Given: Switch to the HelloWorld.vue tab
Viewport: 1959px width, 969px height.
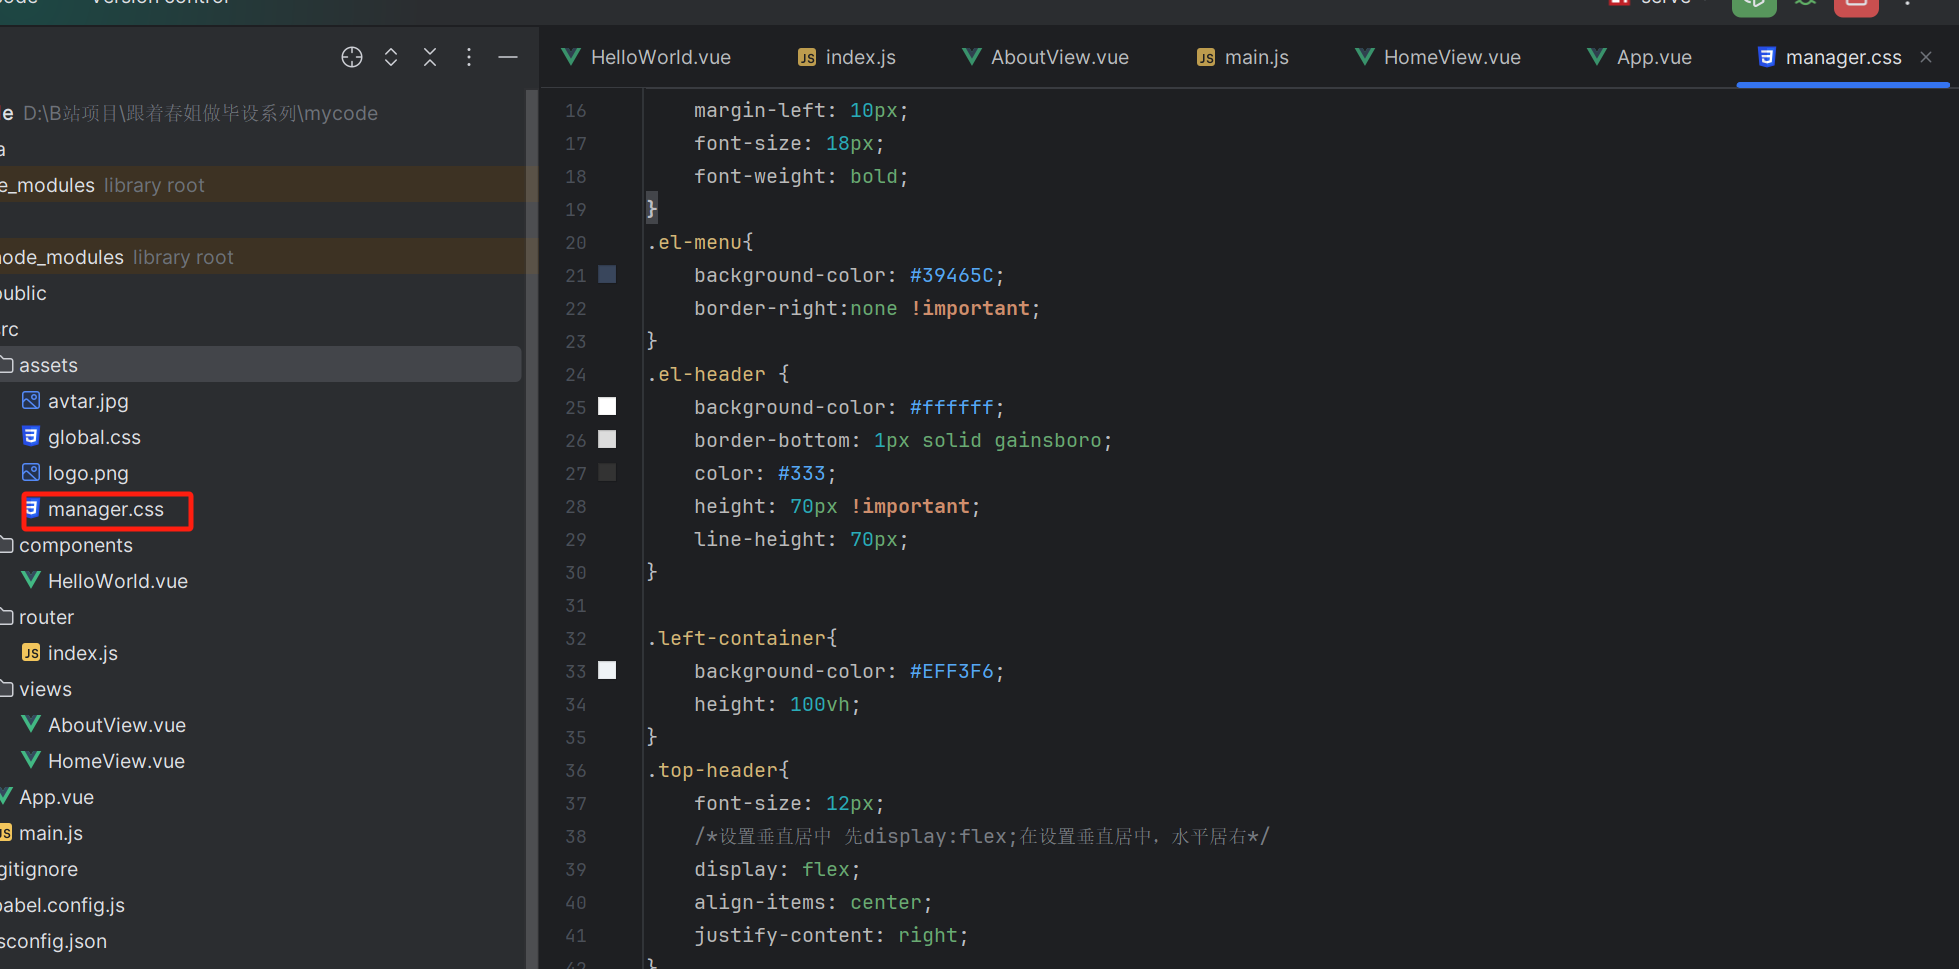Looking at the screenshot, I should [x=646, y=57].
